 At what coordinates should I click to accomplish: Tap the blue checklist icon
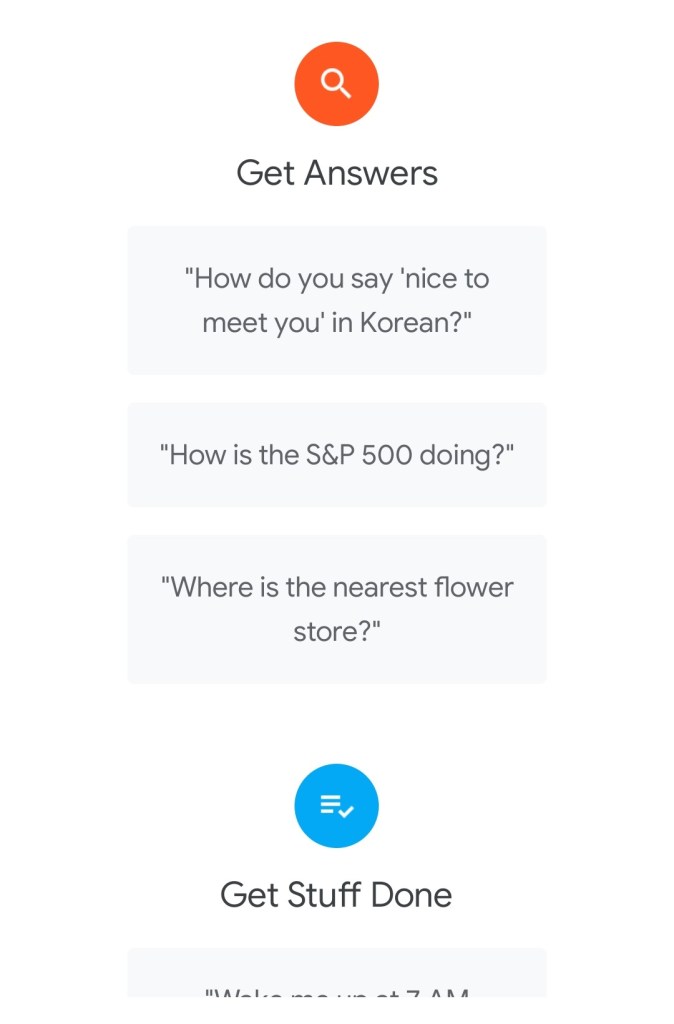tap(336, 805)
